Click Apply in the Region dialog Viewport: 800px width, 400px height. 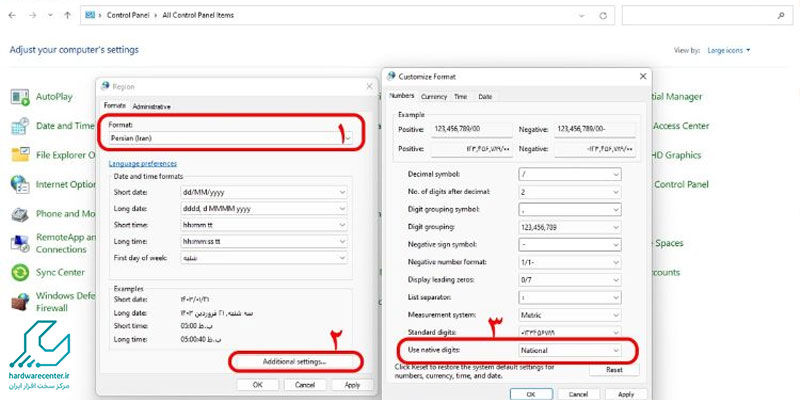[x=352, y=385]
